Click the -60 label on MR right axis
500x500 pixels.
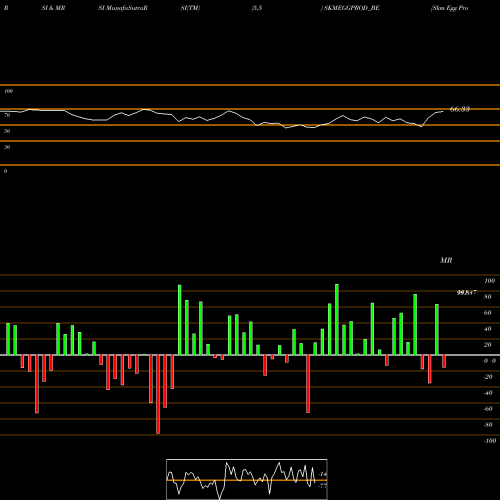pyautogui.click(x=488, y=409)
